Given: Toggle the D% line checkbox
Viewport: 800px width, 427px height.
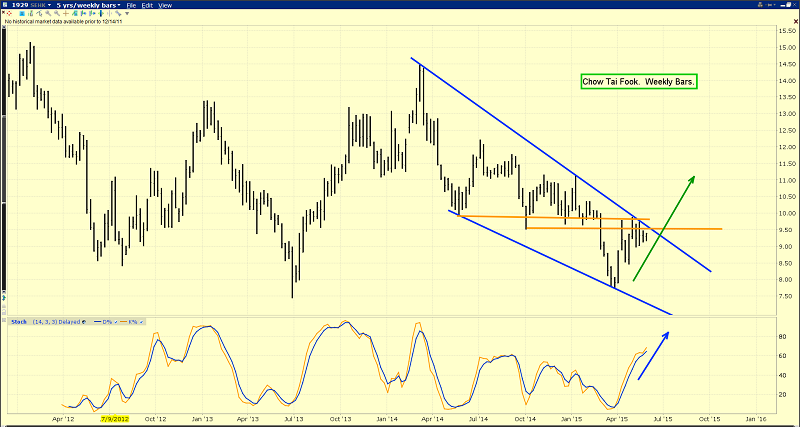Looking at the screenshot, I should click(116, 322).
